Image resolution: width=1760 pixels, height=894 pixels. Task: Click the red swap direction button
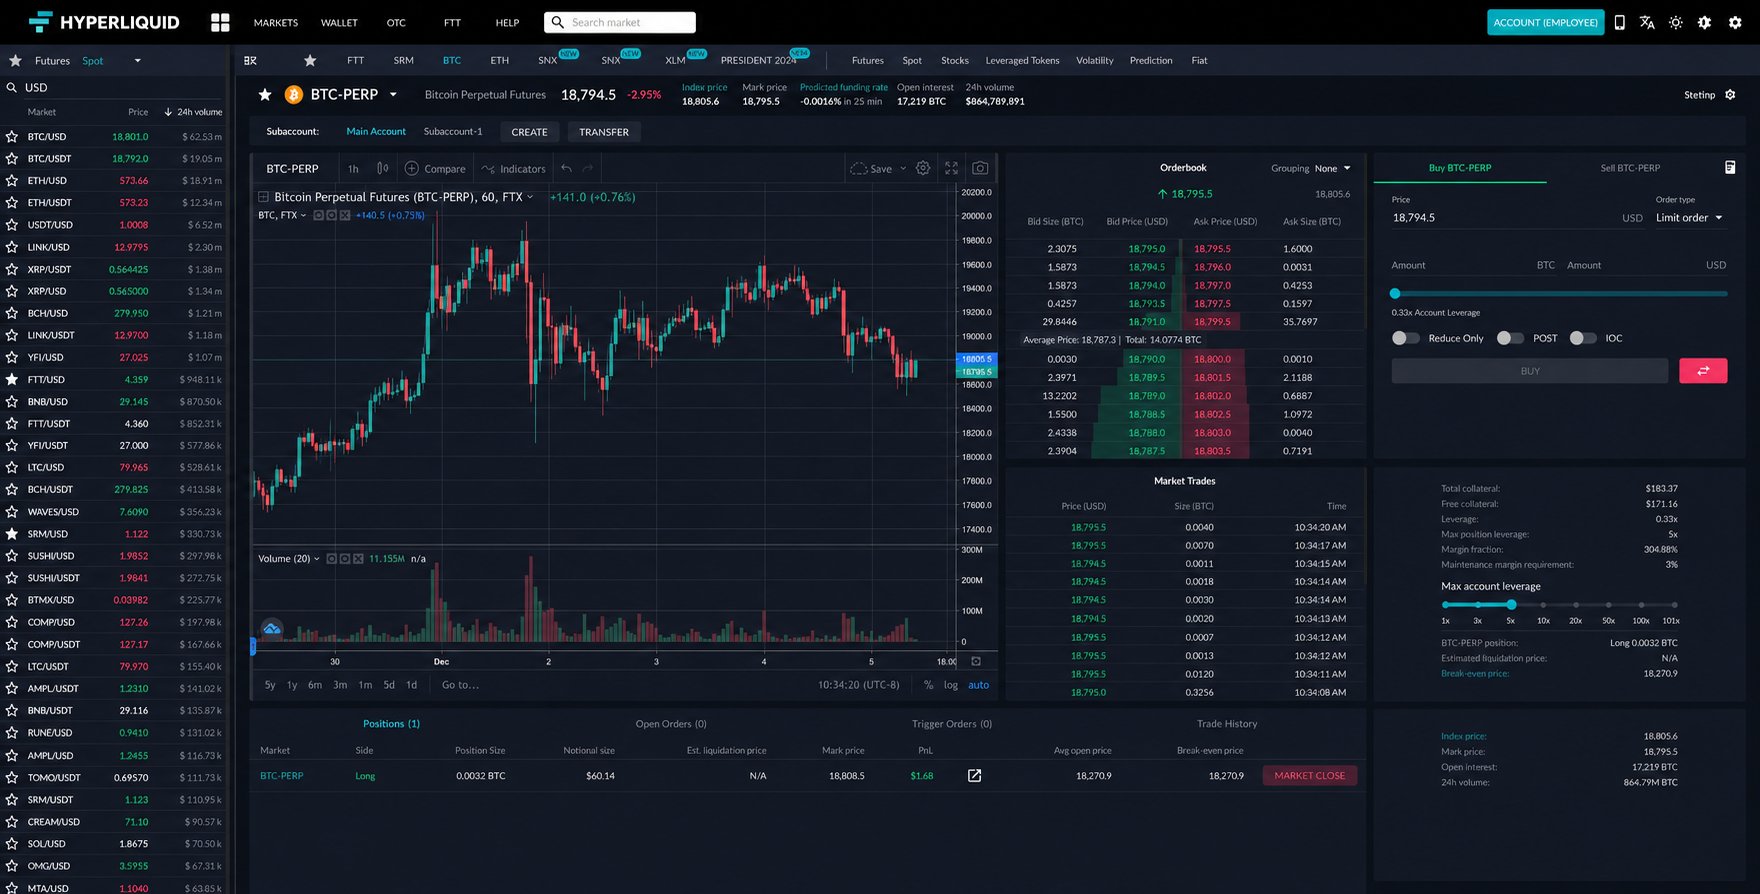point(1703,371)
